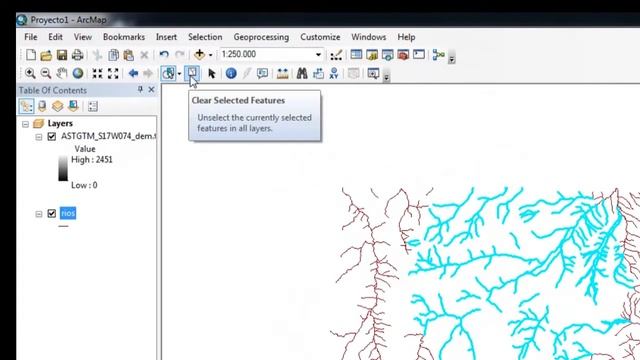Switch to List By Drawing Order
This screenshot has width=640, height=360.
pos(27,106)
